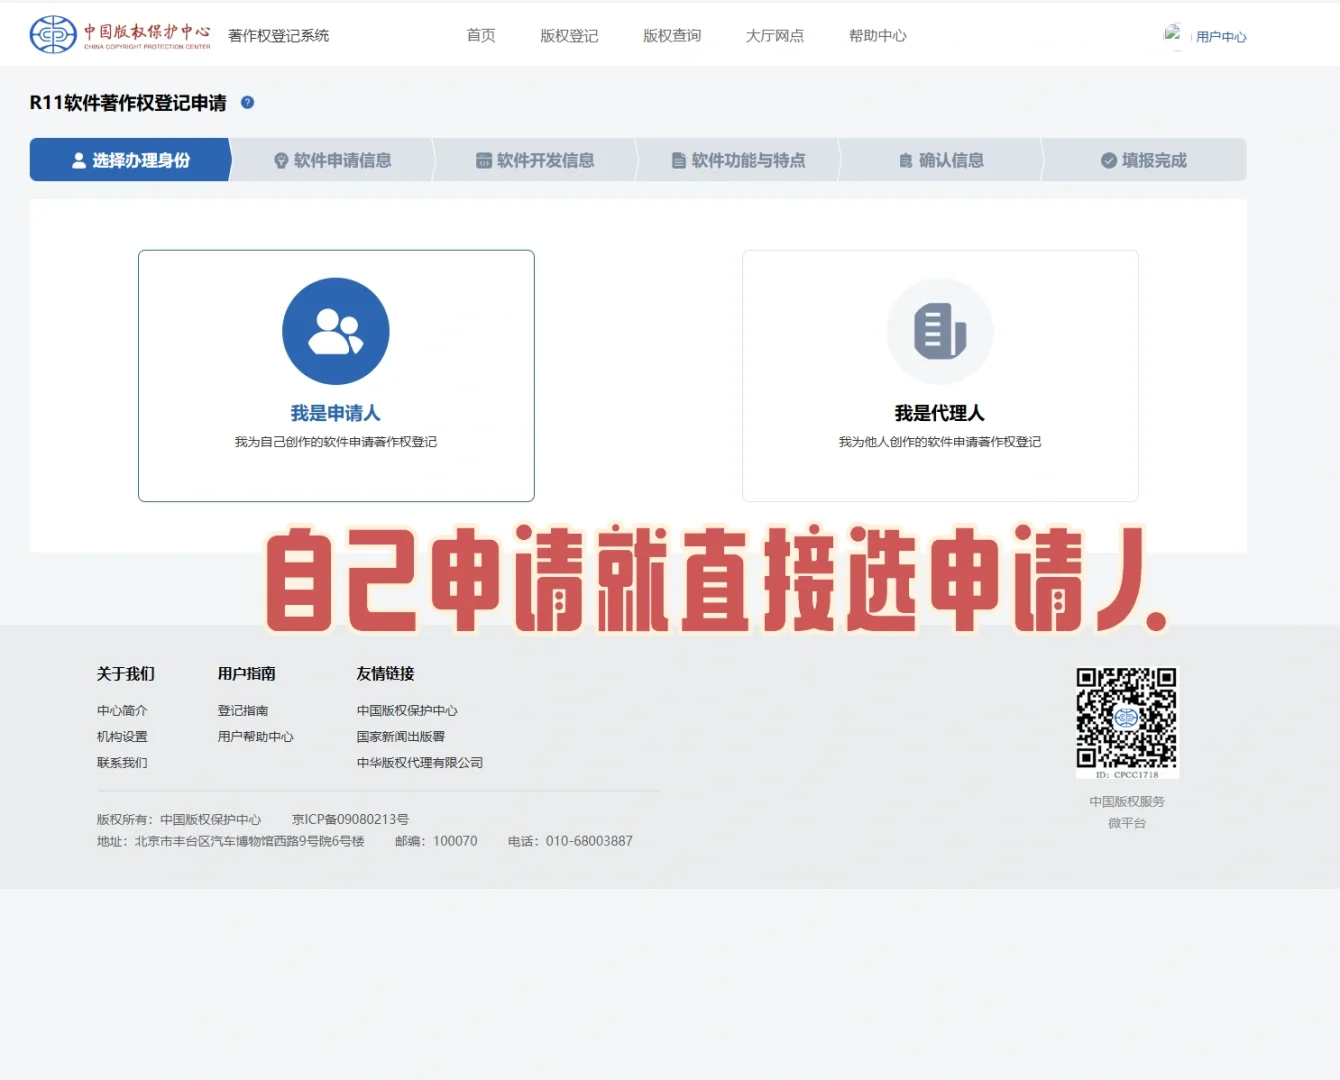The height and width of the screenshot is (1080, 1340).
Task: Select the applicant people icon on 我是申请人 card
Action: pyautogui.click(x=336, y=332)
